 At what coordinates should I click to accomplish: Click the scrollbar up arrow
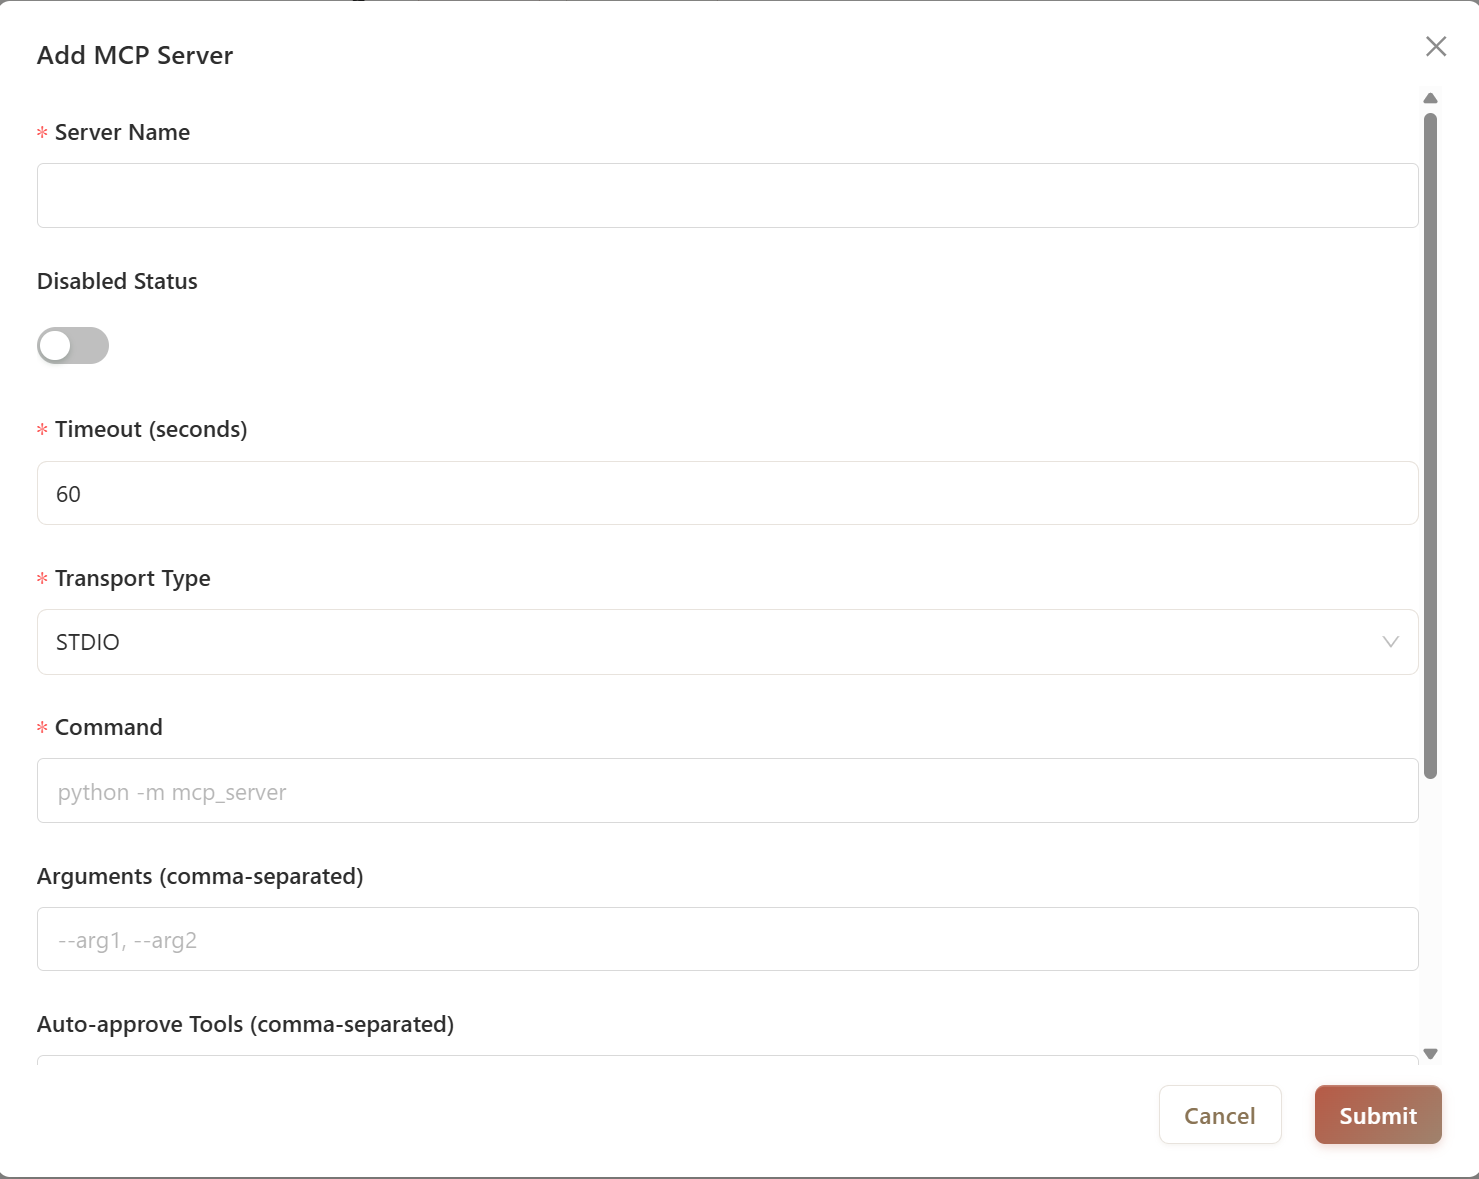point(1430,97)
